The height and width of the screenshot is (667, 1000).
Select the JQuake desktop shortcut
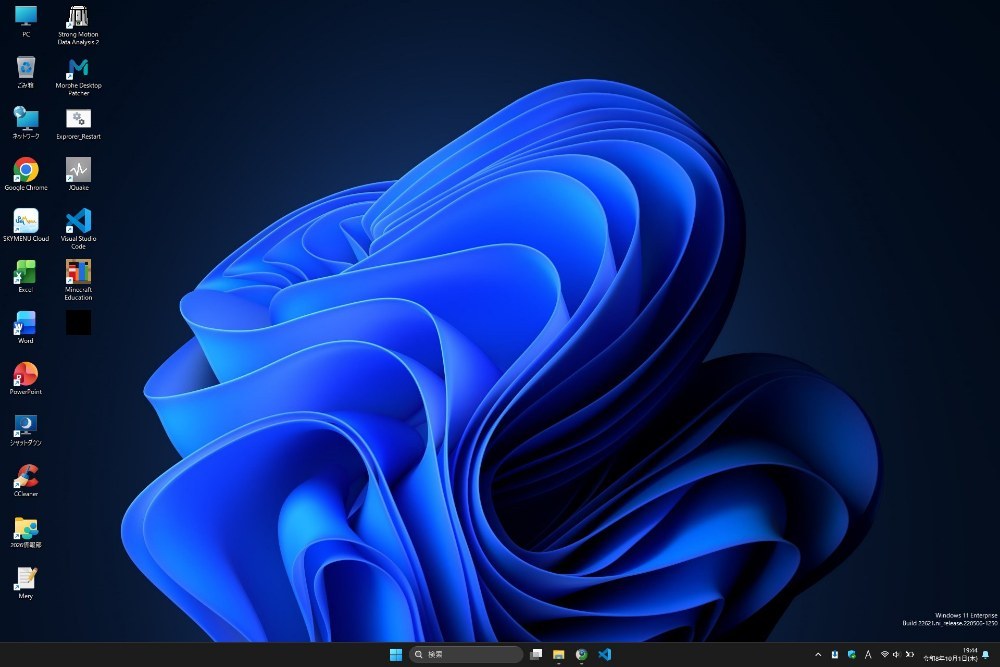pos(78,174)
